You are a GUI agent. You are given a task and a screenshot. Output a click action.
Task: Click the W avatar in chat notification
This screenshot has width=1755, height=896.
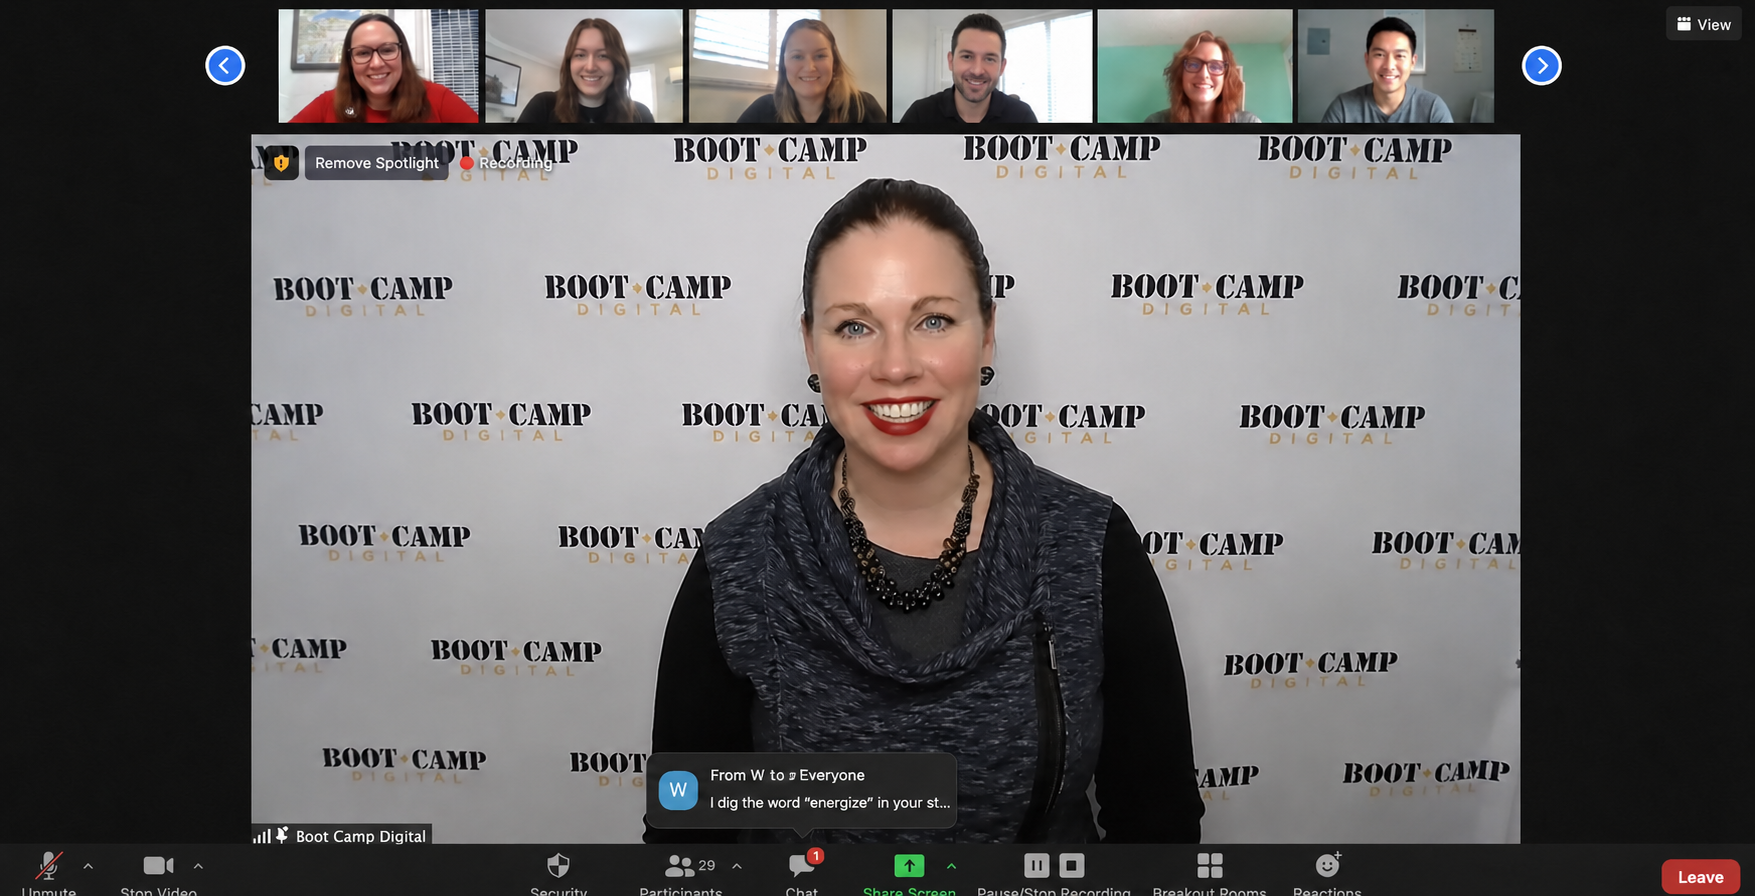coord(678,790)
